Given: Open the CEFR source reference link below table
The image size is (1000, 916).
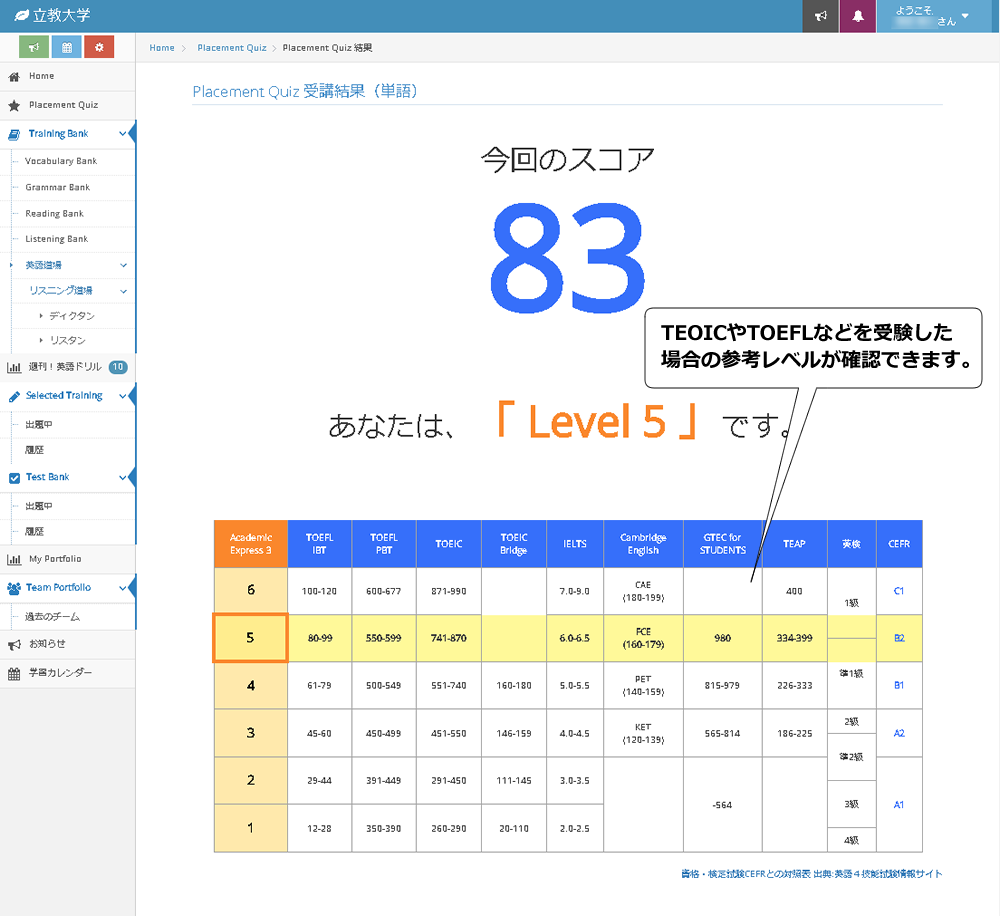Looking at the screenshot, I should point(811,874).
